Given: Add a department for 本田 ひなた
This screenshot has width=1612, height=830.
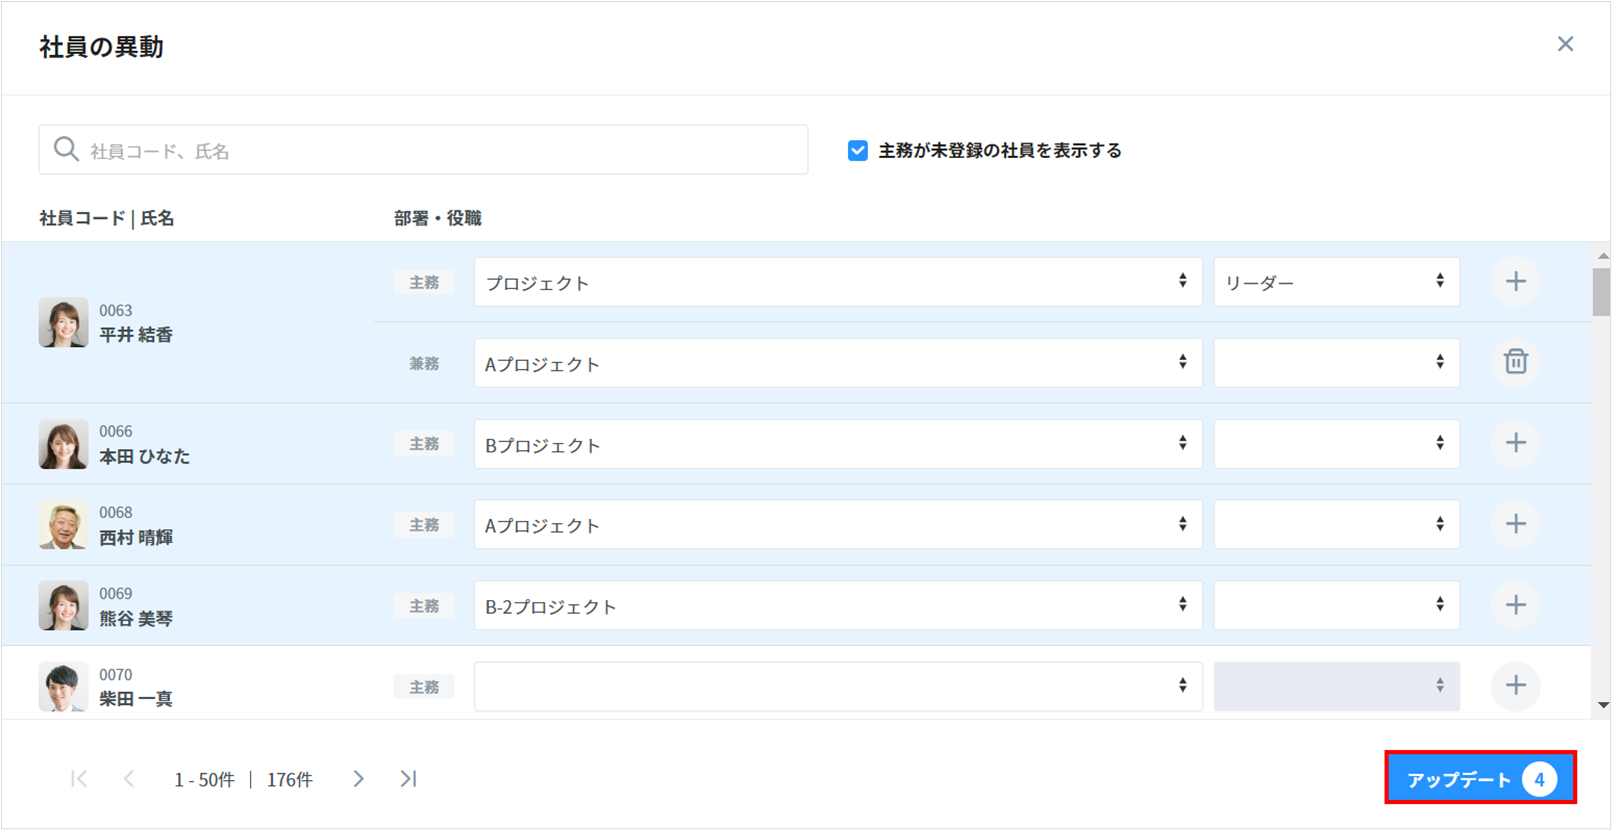Looking at the screenshot, I should [1515, 443].
